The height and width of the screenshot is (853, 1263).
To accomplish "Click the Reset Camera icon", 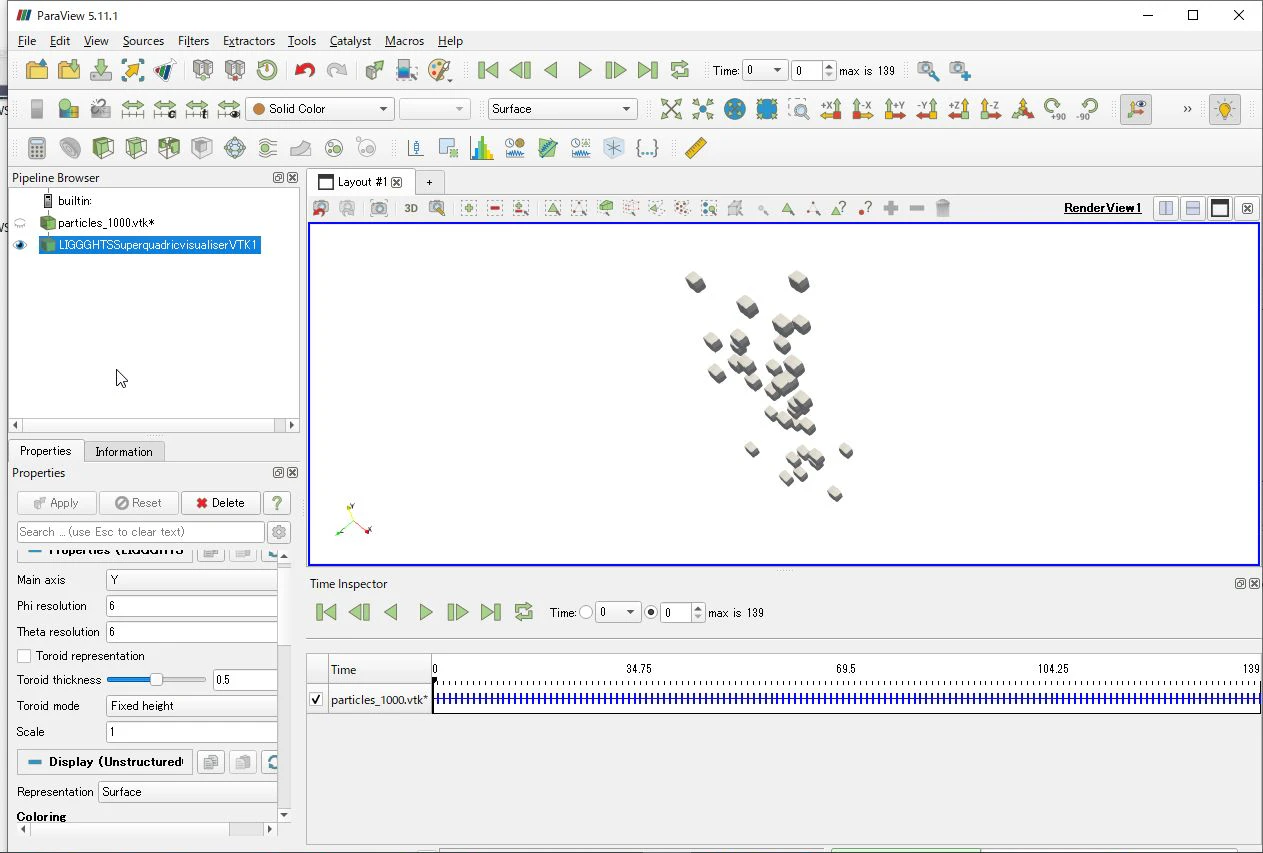I will (x=671, y=109).
